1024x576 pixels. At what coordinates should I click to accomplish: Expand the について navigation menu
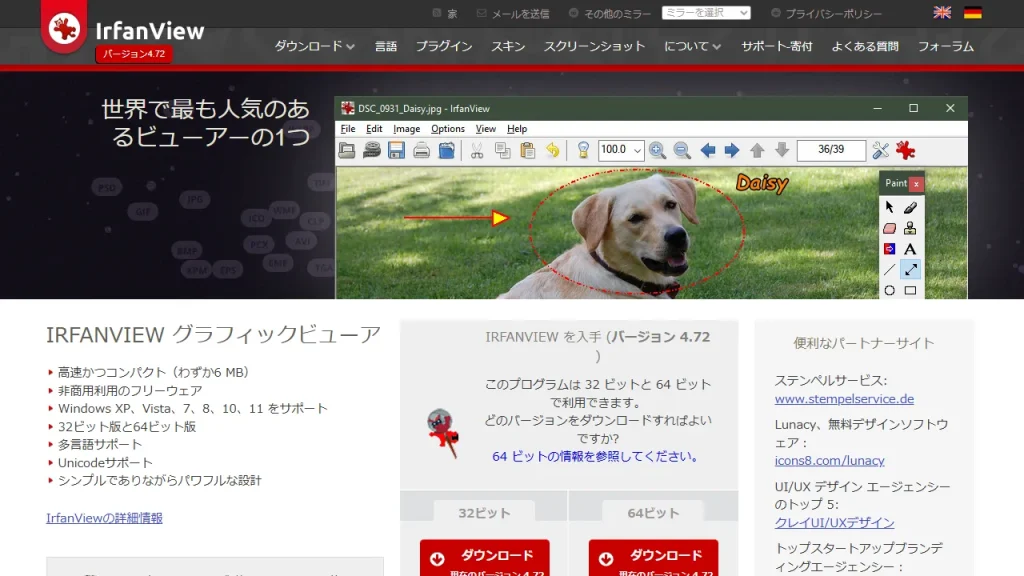point(692,46)
